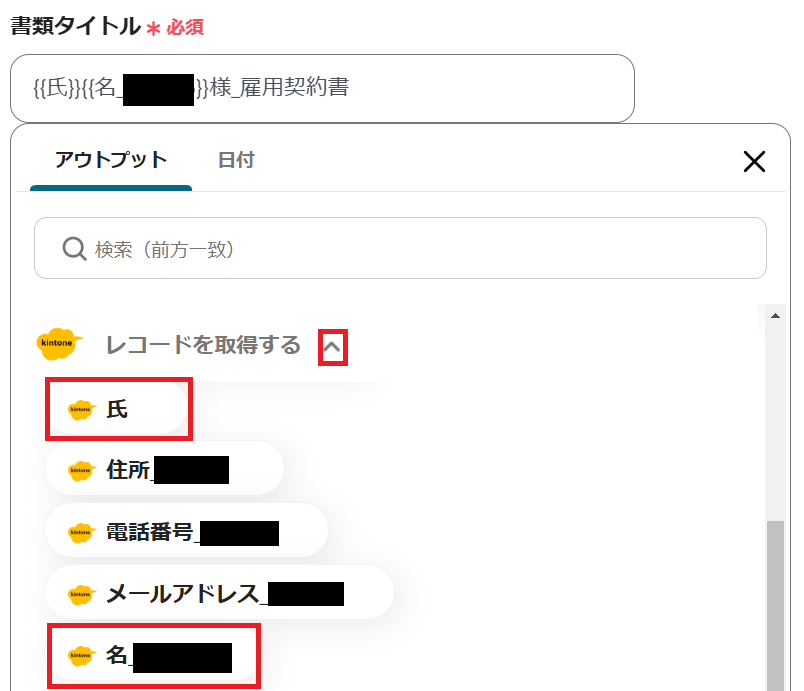Click the scrollbar up arrow

(x=775, y=316)
